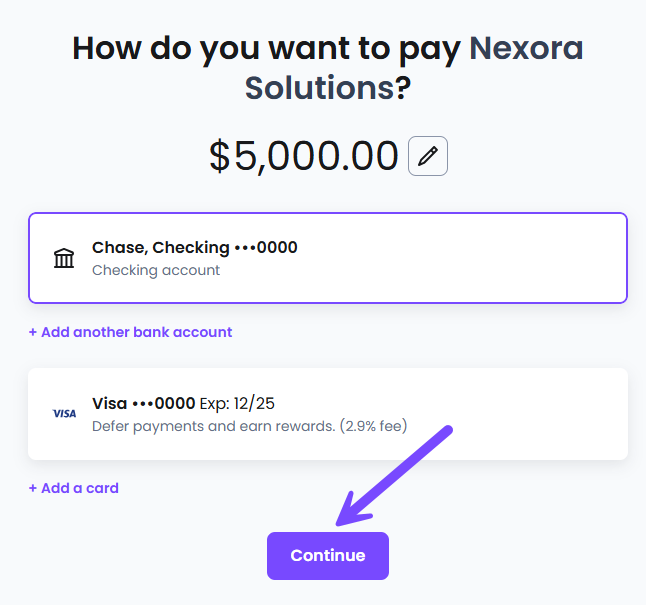This screenshot has width=646, height=605.
Task: Click the Visa logo icon
Action: coord(64,413)
